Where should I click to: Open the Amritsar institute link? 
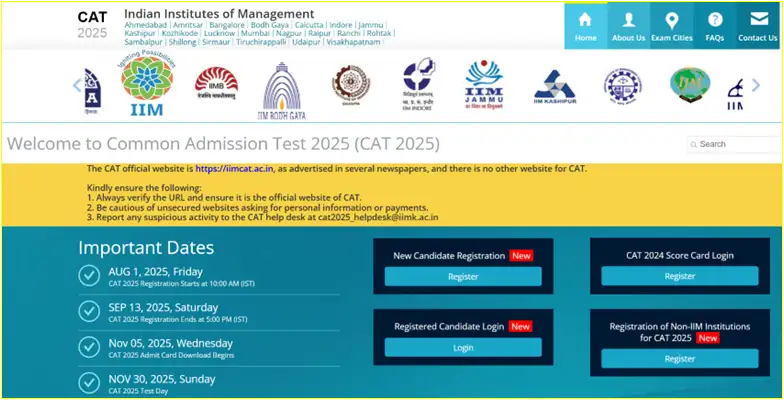coord(188,25)
